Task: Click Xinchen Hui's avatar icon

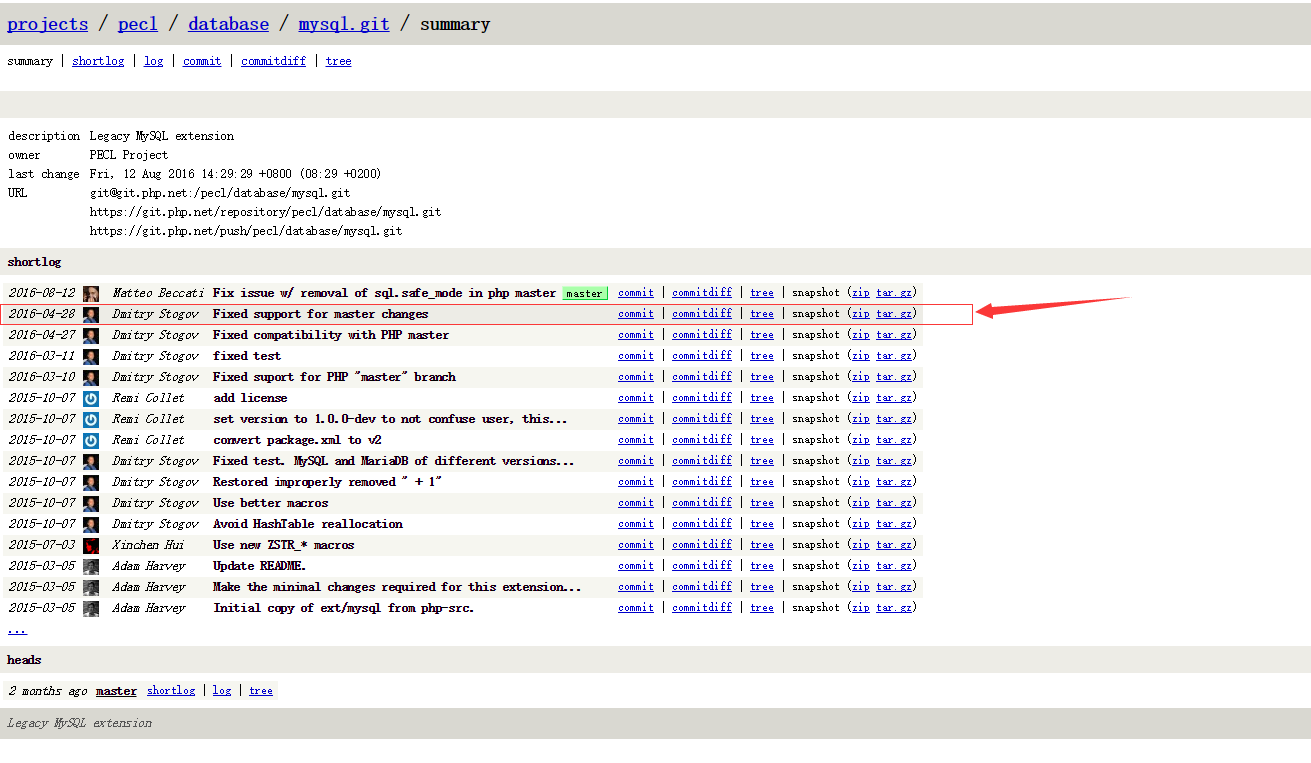Action: (x=91, y=545)
